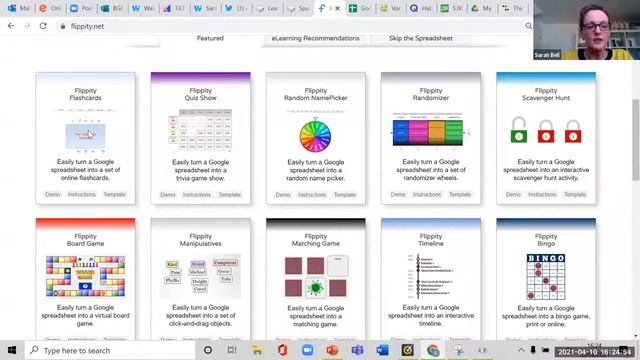Open the Randomizer Demo link
Image resolution: width=640 pixels, height=360 pixels.
tap(398, 194)
